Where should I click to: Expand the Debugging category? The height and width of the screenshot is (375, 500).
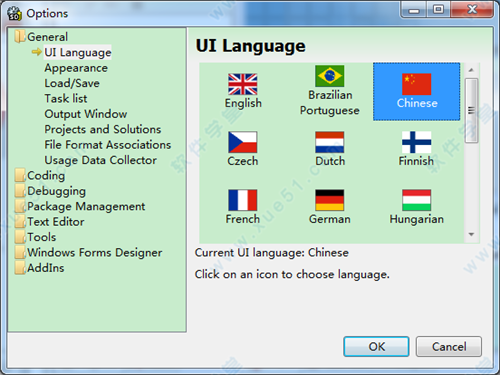coord(56,191)
